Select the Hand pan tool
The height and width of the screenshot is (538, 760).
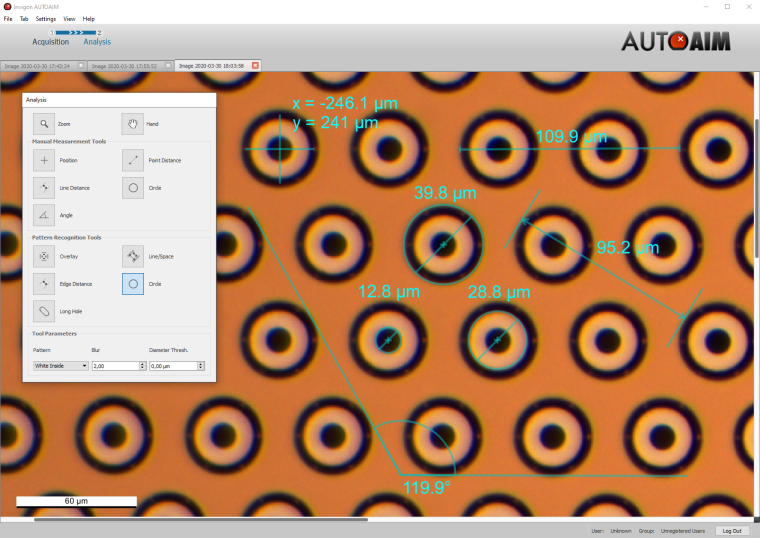(133, 124)
